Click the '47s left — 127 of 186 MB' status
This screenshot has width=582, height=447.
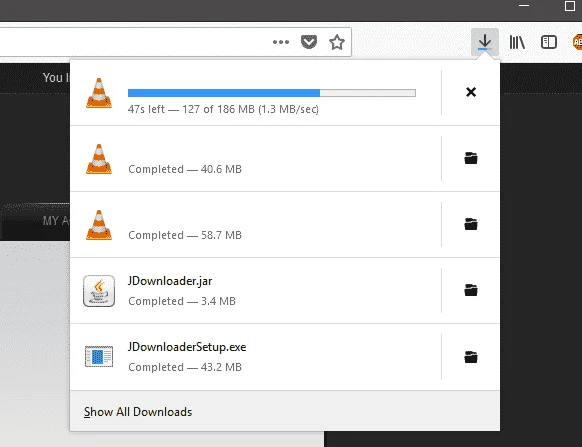click(223, 109)
